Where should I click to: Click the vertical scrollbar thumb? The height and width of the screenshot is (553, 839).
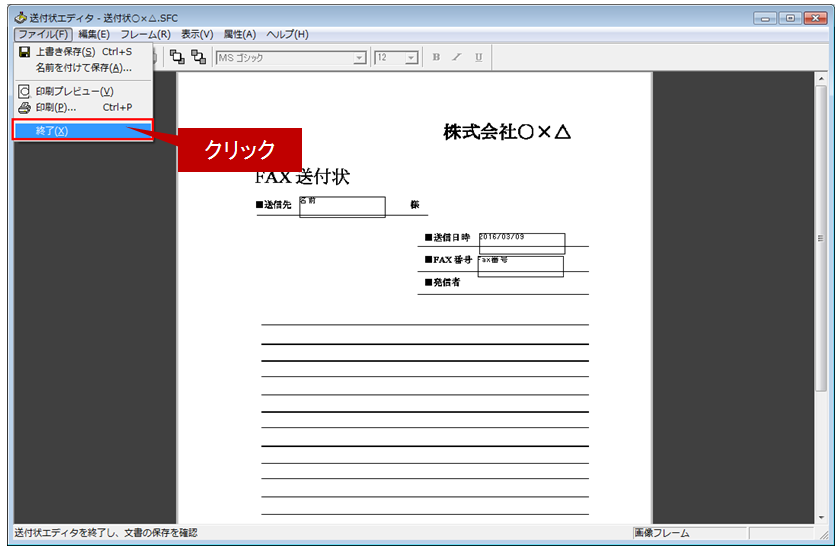pyautogui.click(x=821, y=238)
